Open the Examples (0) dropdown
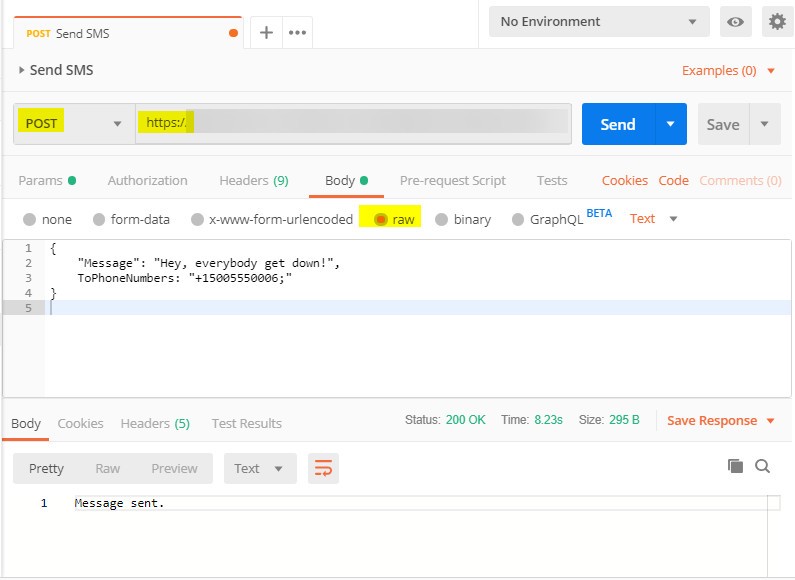 coord(728,70)
